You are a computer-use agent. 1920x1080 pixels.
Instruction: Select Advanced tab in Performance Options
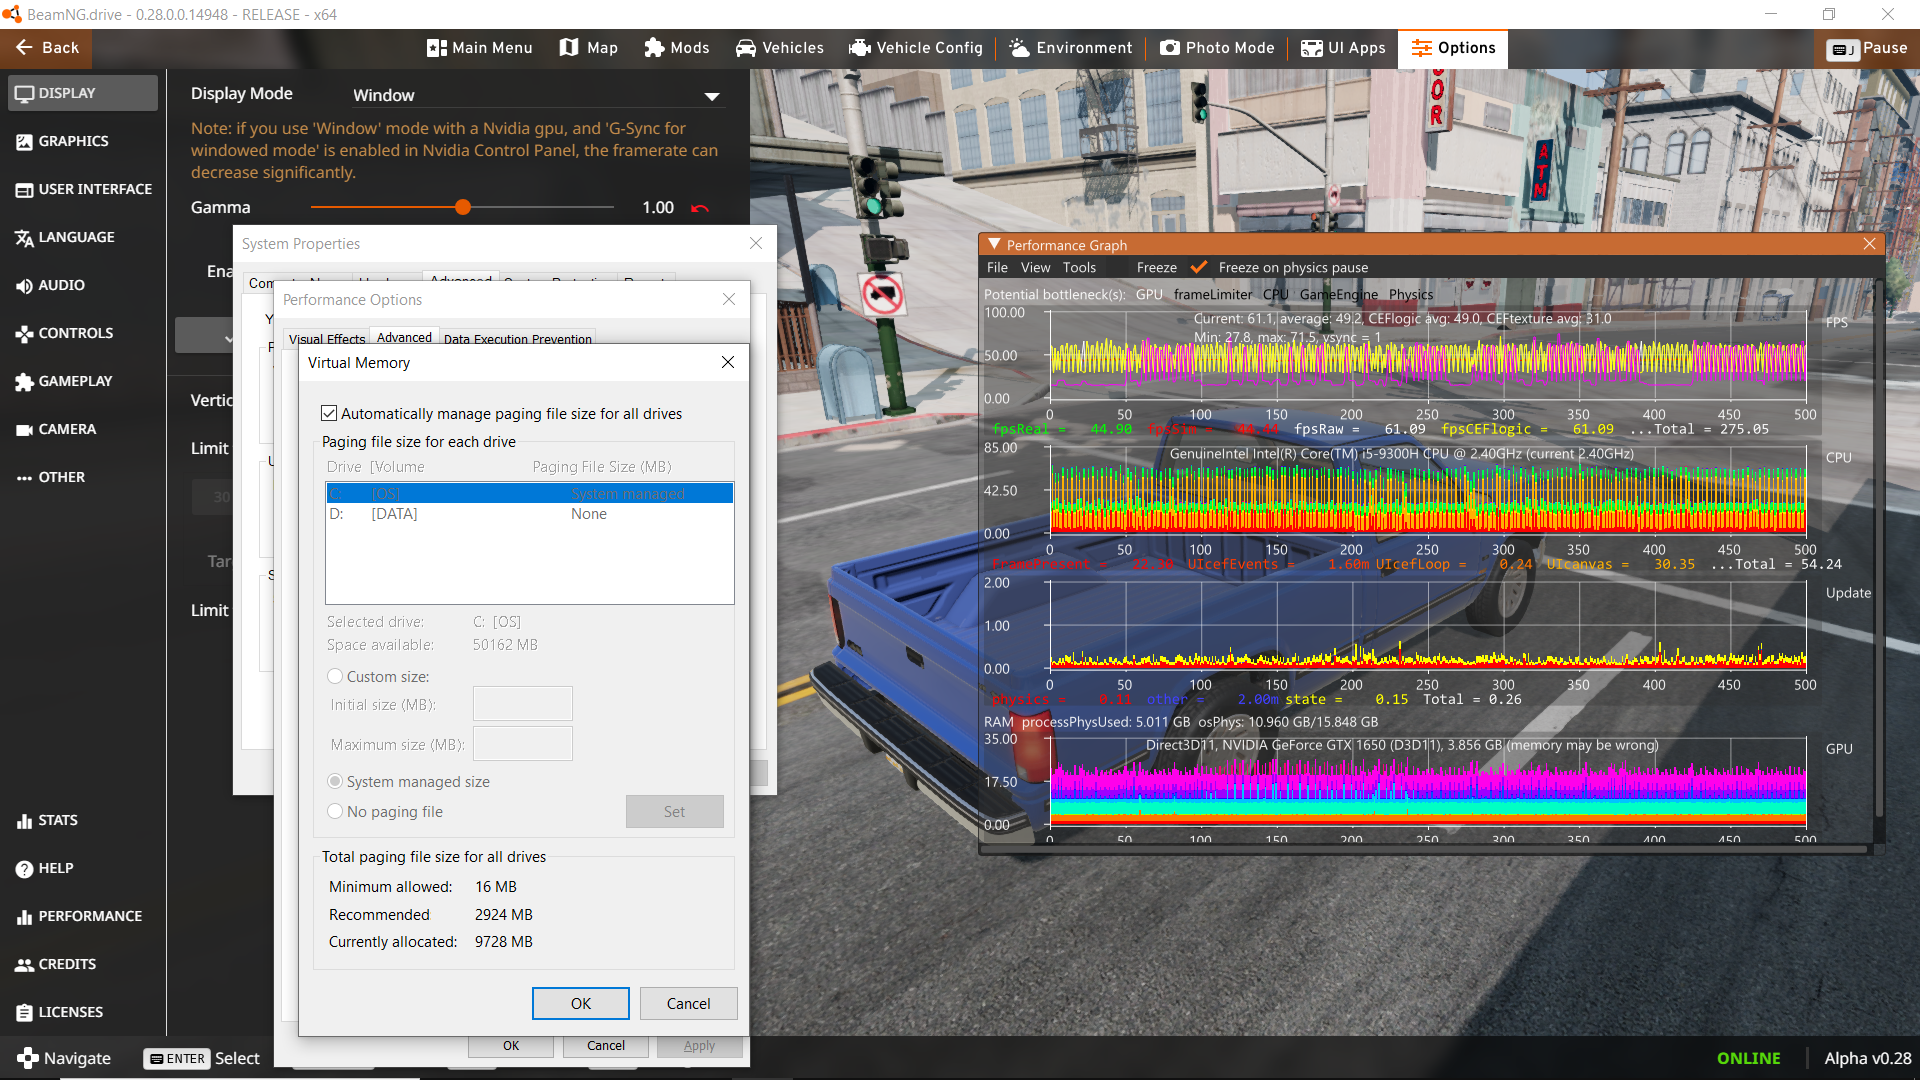click(x=405, y=337)
